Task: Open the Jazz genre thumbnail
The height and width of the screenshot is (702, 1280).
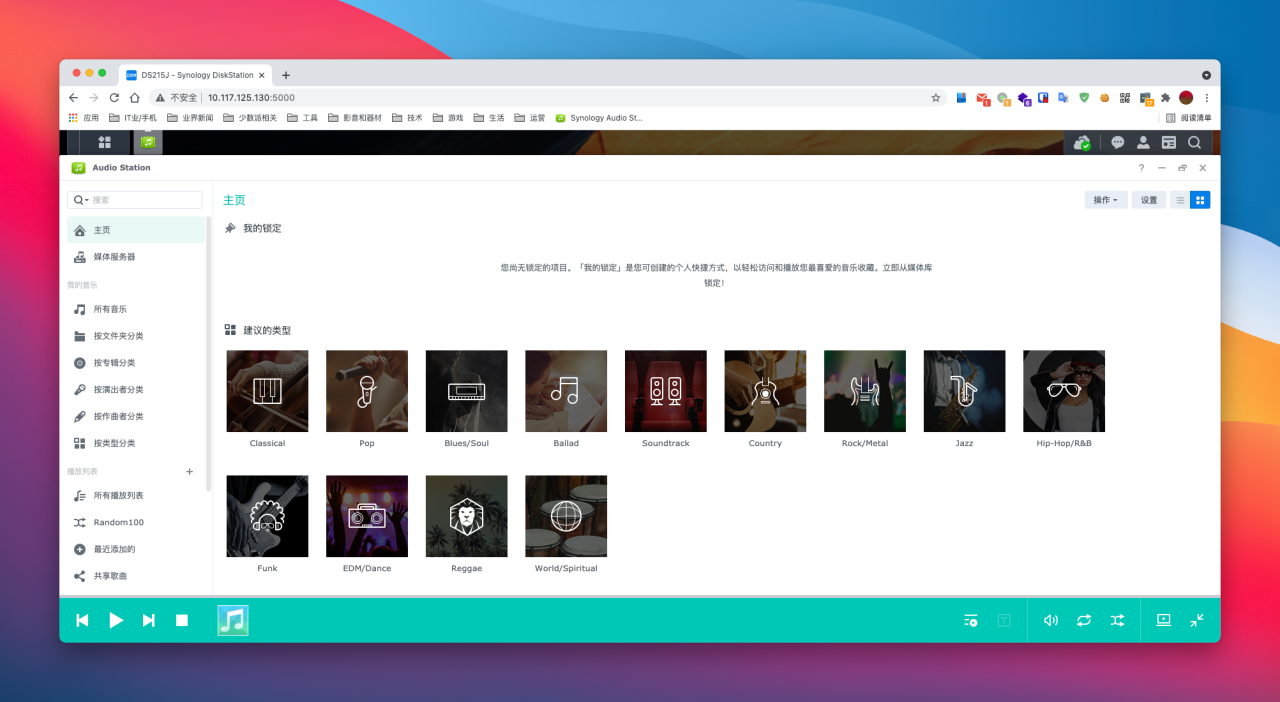Action: [x=964, y=390]
